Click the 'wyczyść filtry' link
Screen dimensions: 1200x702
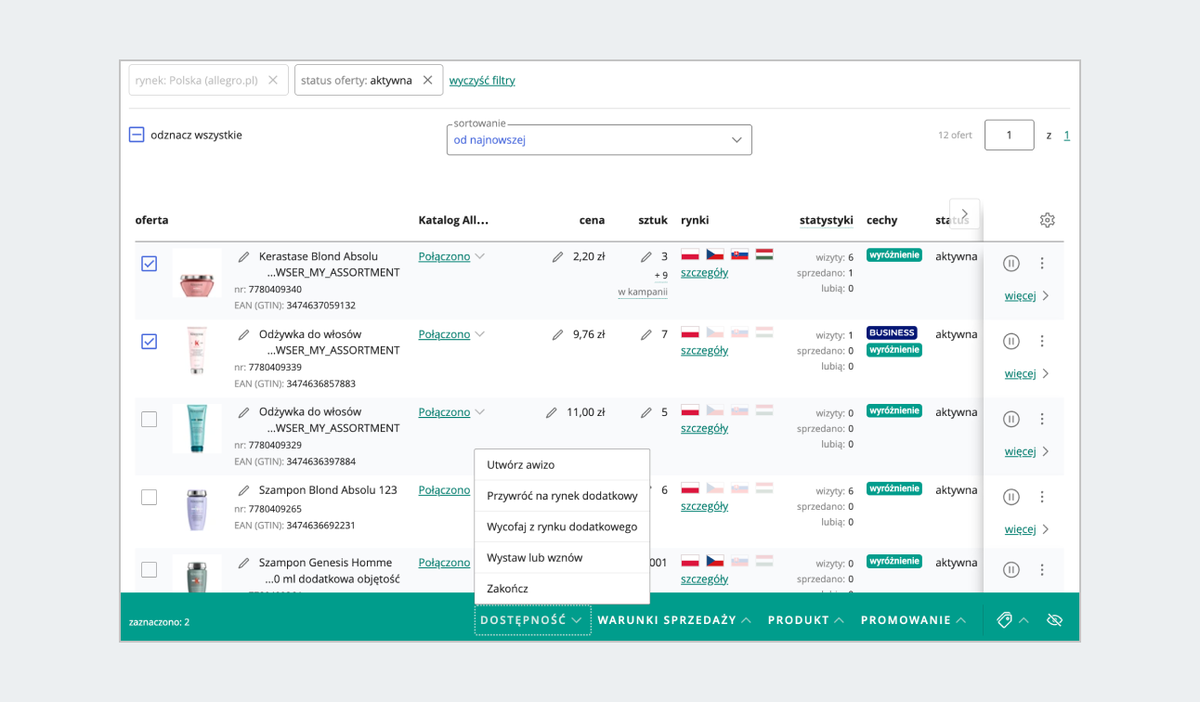click(x=482, y=81)
